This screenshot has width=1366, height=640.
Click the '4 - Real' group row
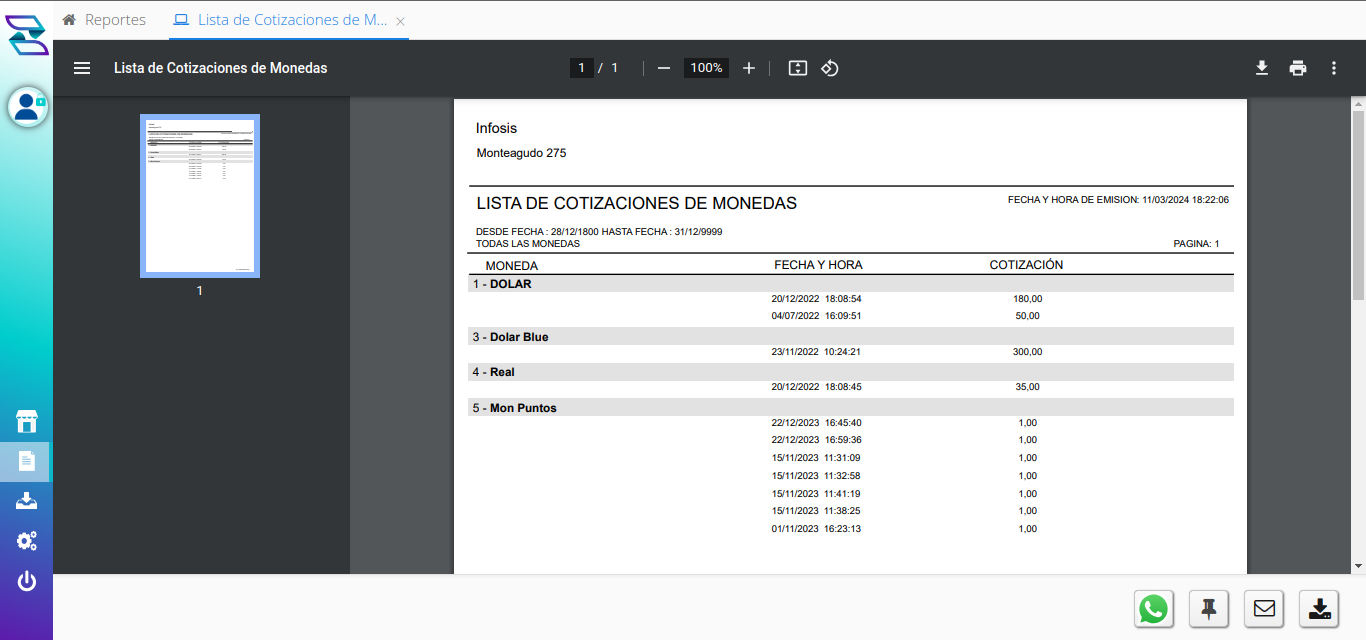(851, 372)
